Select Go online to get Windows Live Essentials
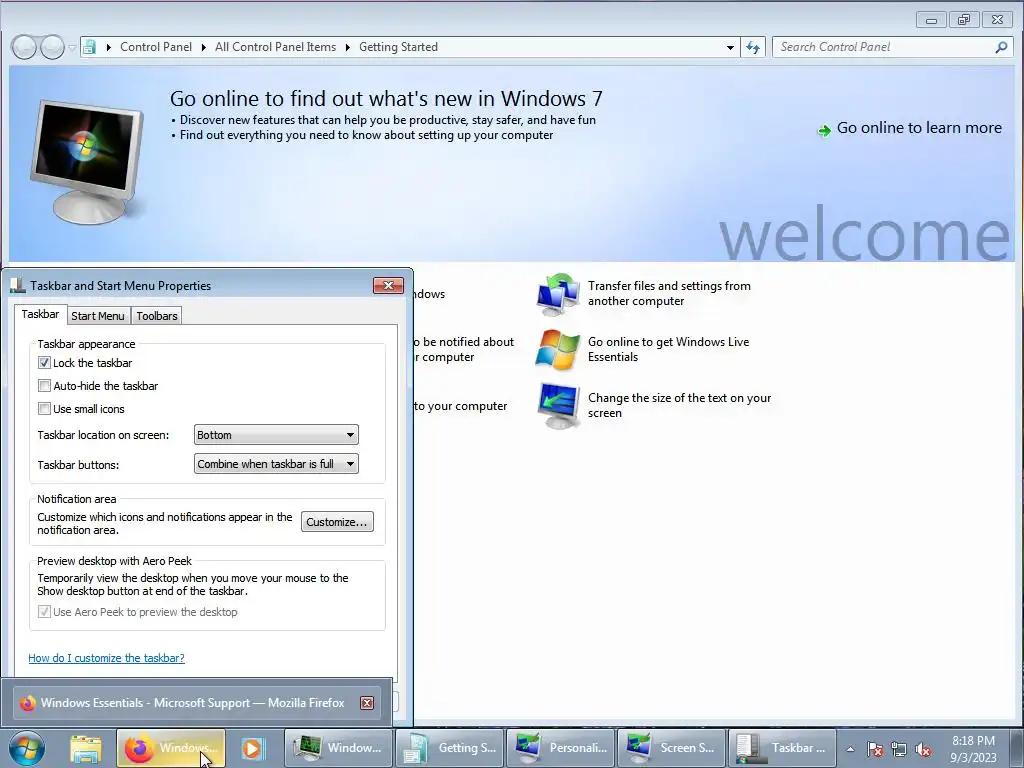Viewport: 1024px width, 768px height. pos(669,349)
